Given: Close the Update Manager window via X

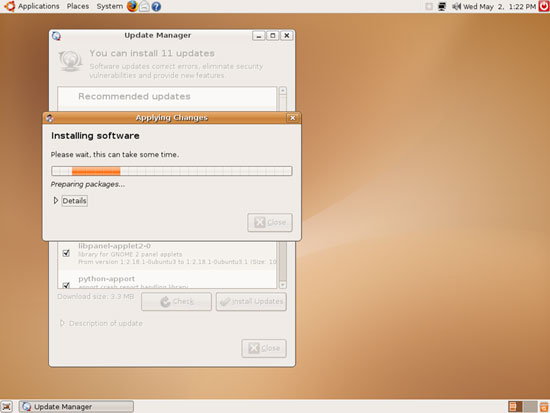Looking at the screenshot, I should 287,35.
